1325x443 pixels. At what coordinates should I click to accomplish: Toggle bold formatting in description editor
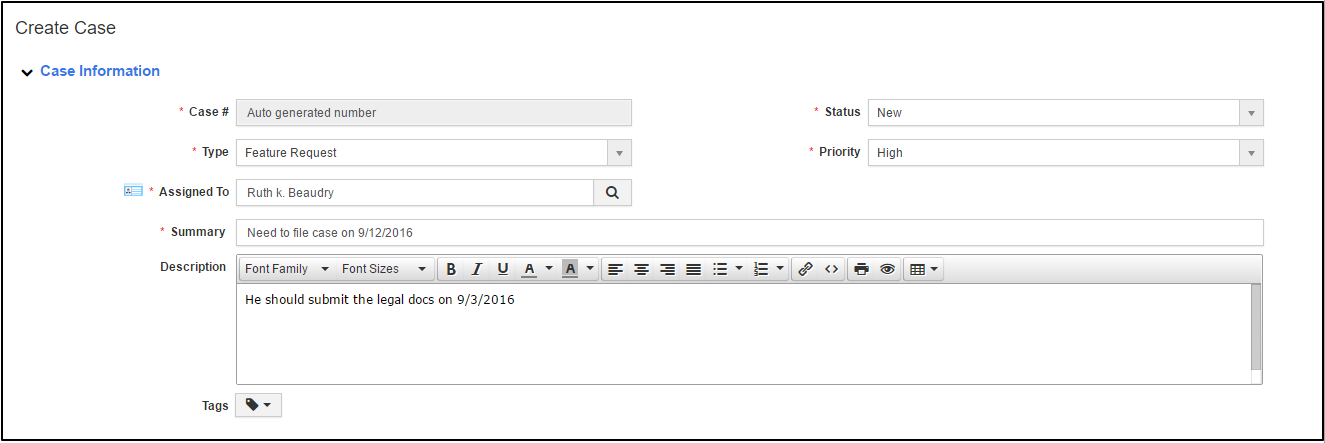pyautogui.click(x=451, y=269)
